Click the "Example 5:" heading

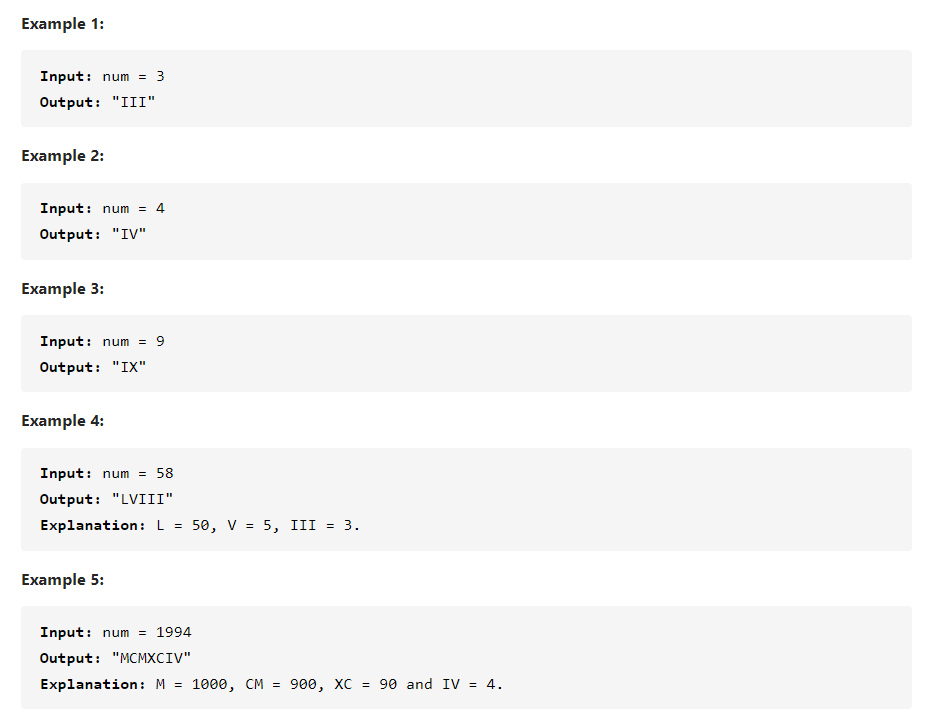tap(62, 580)
